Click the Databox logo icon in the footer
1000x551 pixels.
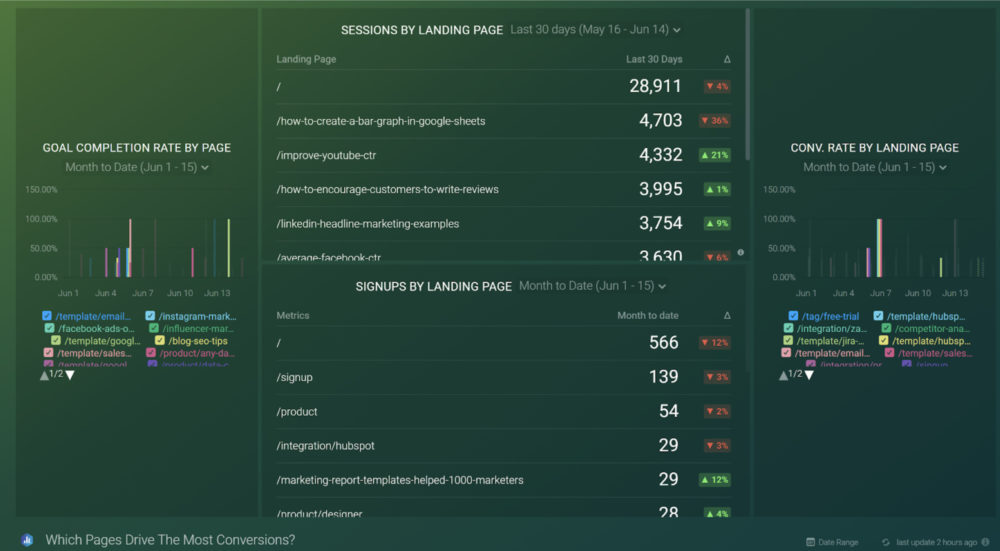click(x=26, y=539)
